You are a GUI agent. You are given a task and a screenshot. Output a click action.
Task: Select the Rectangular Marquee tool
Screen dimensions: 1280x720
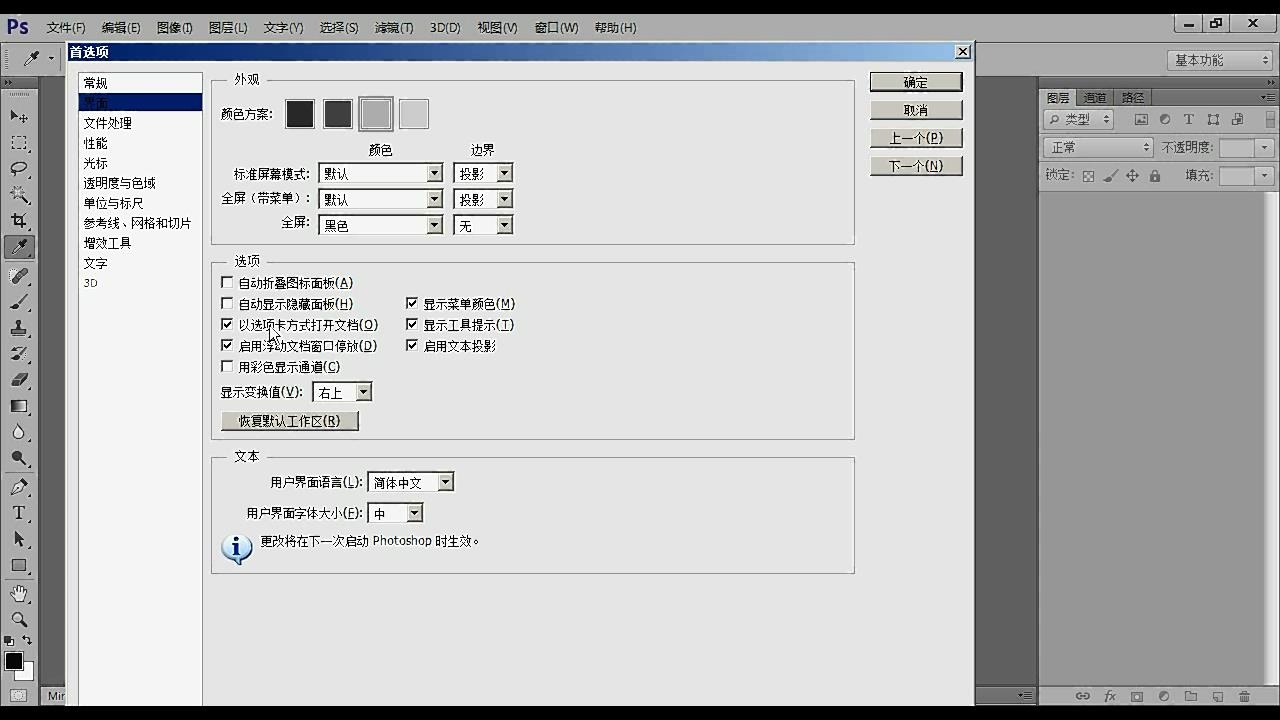(19, 143)
